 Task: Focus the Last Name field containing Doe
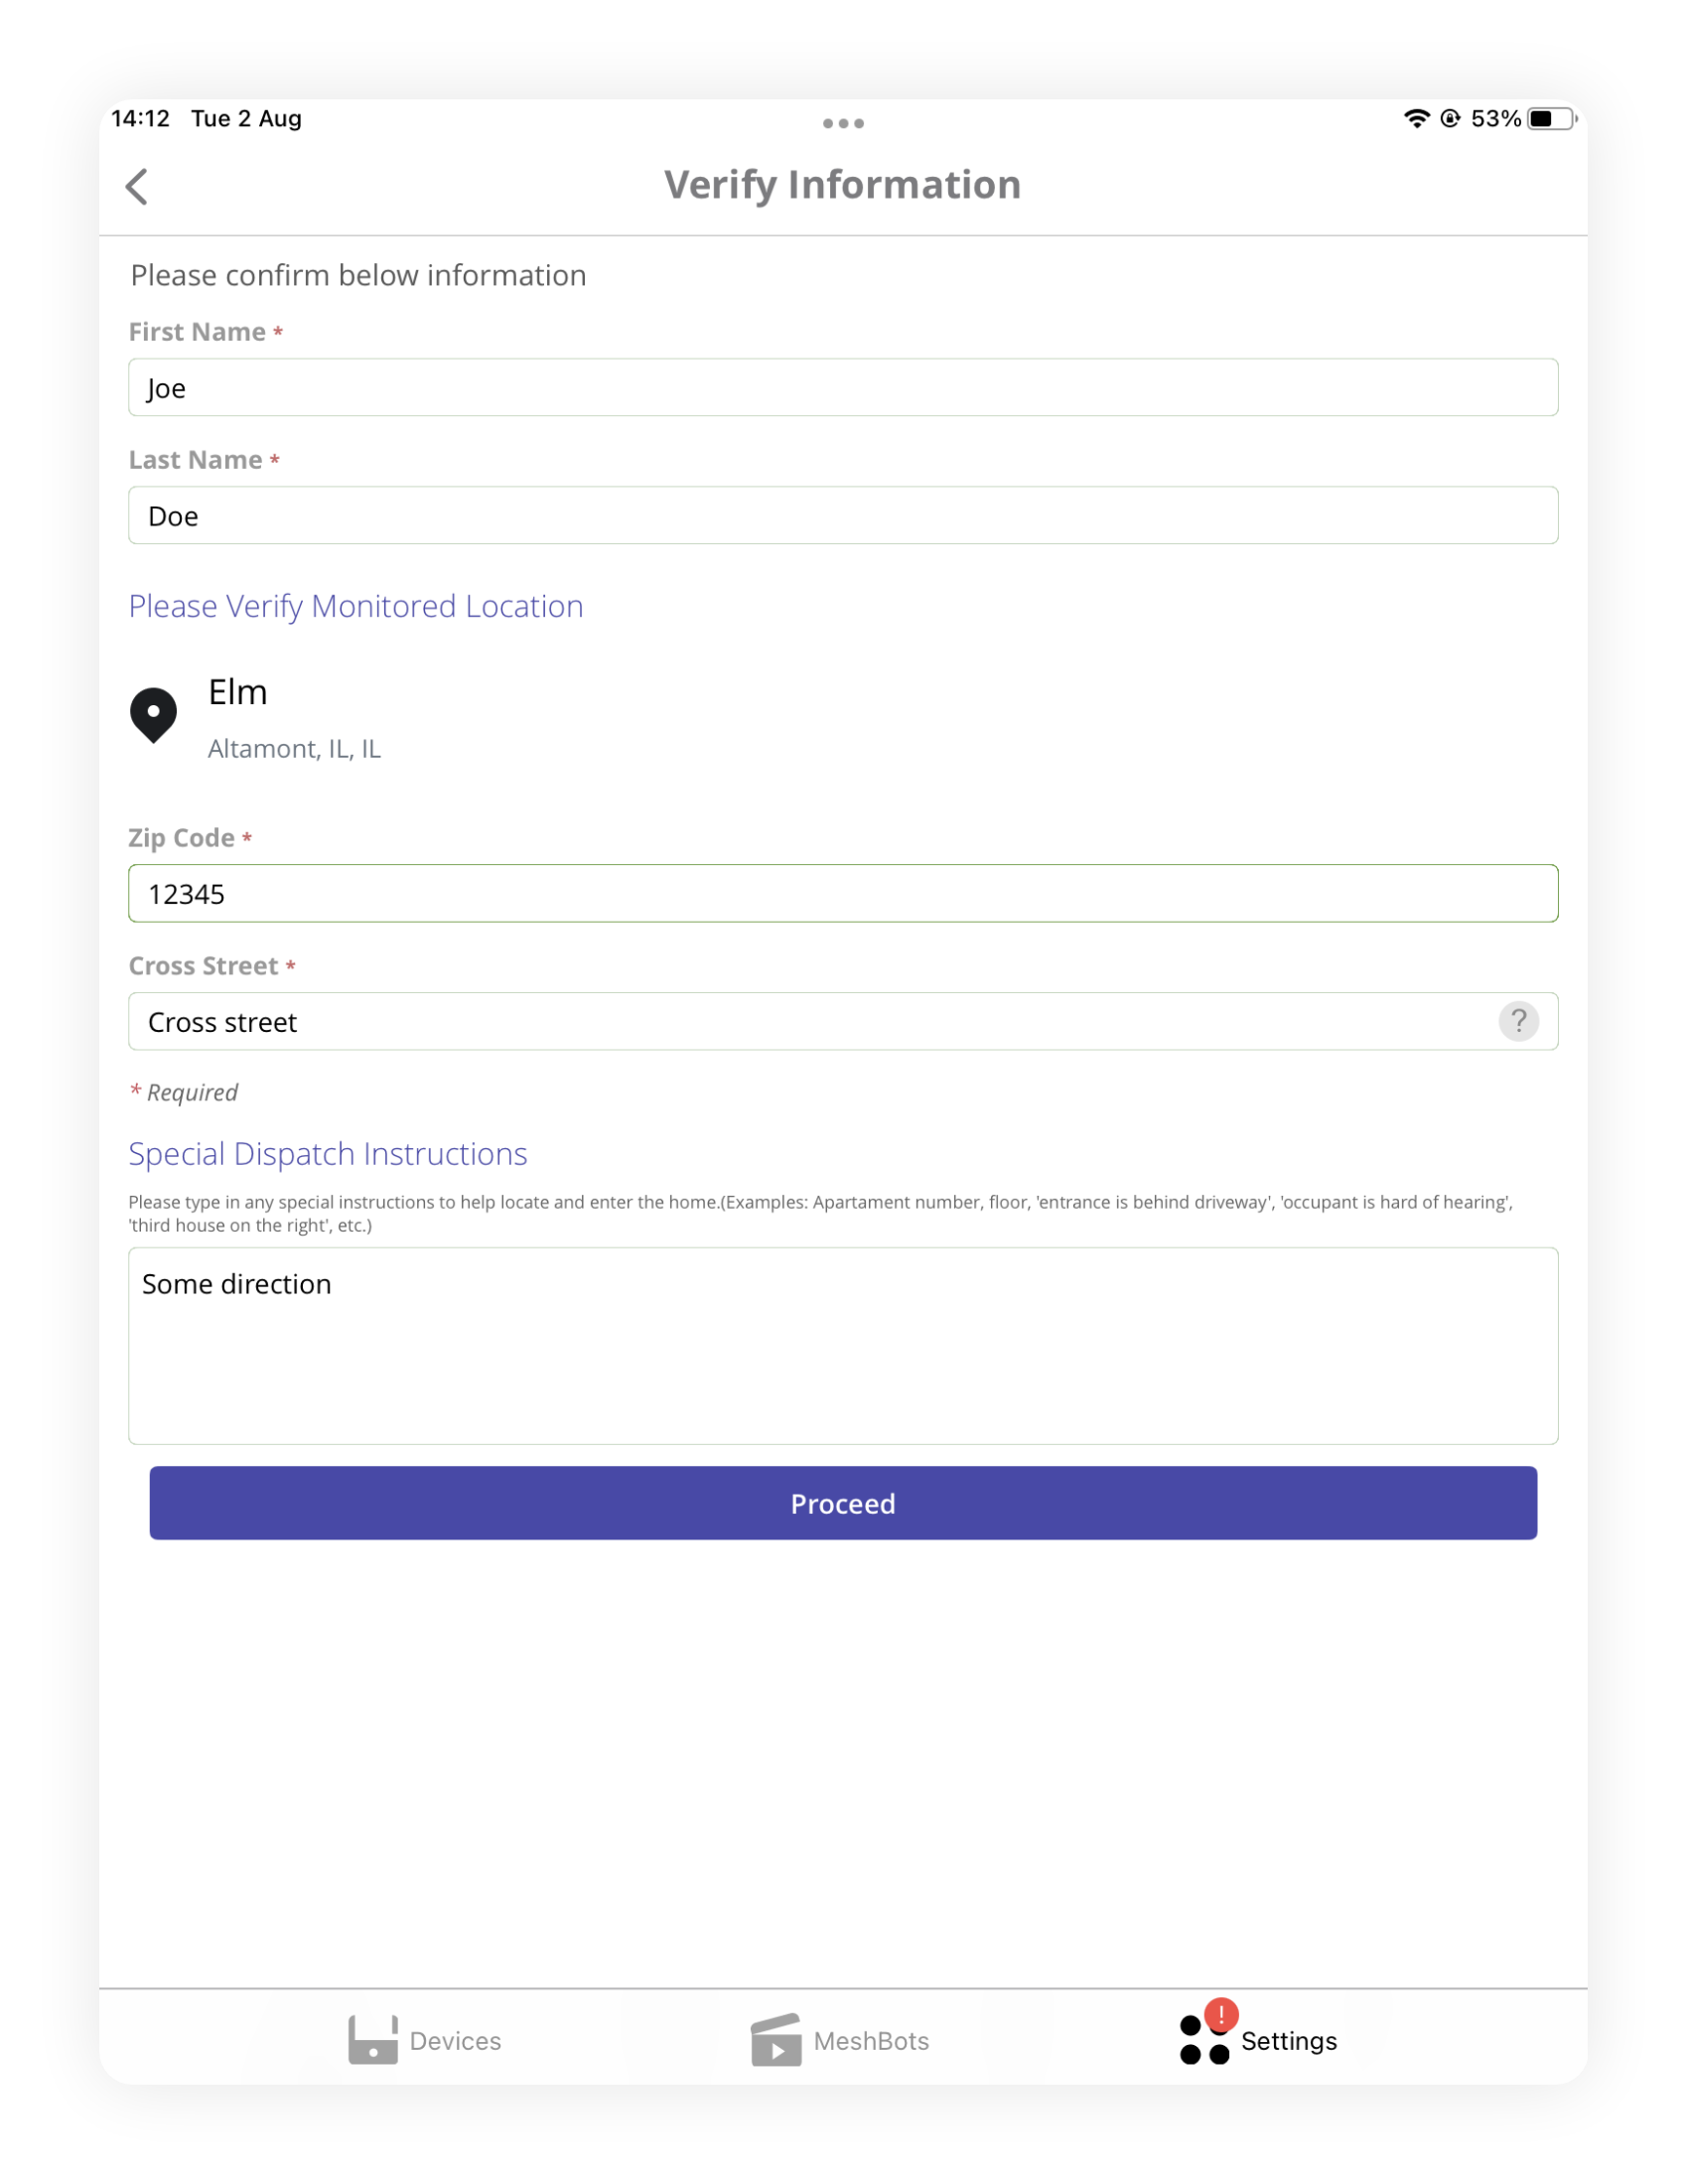pyautogui.click(x=843, y=515)
